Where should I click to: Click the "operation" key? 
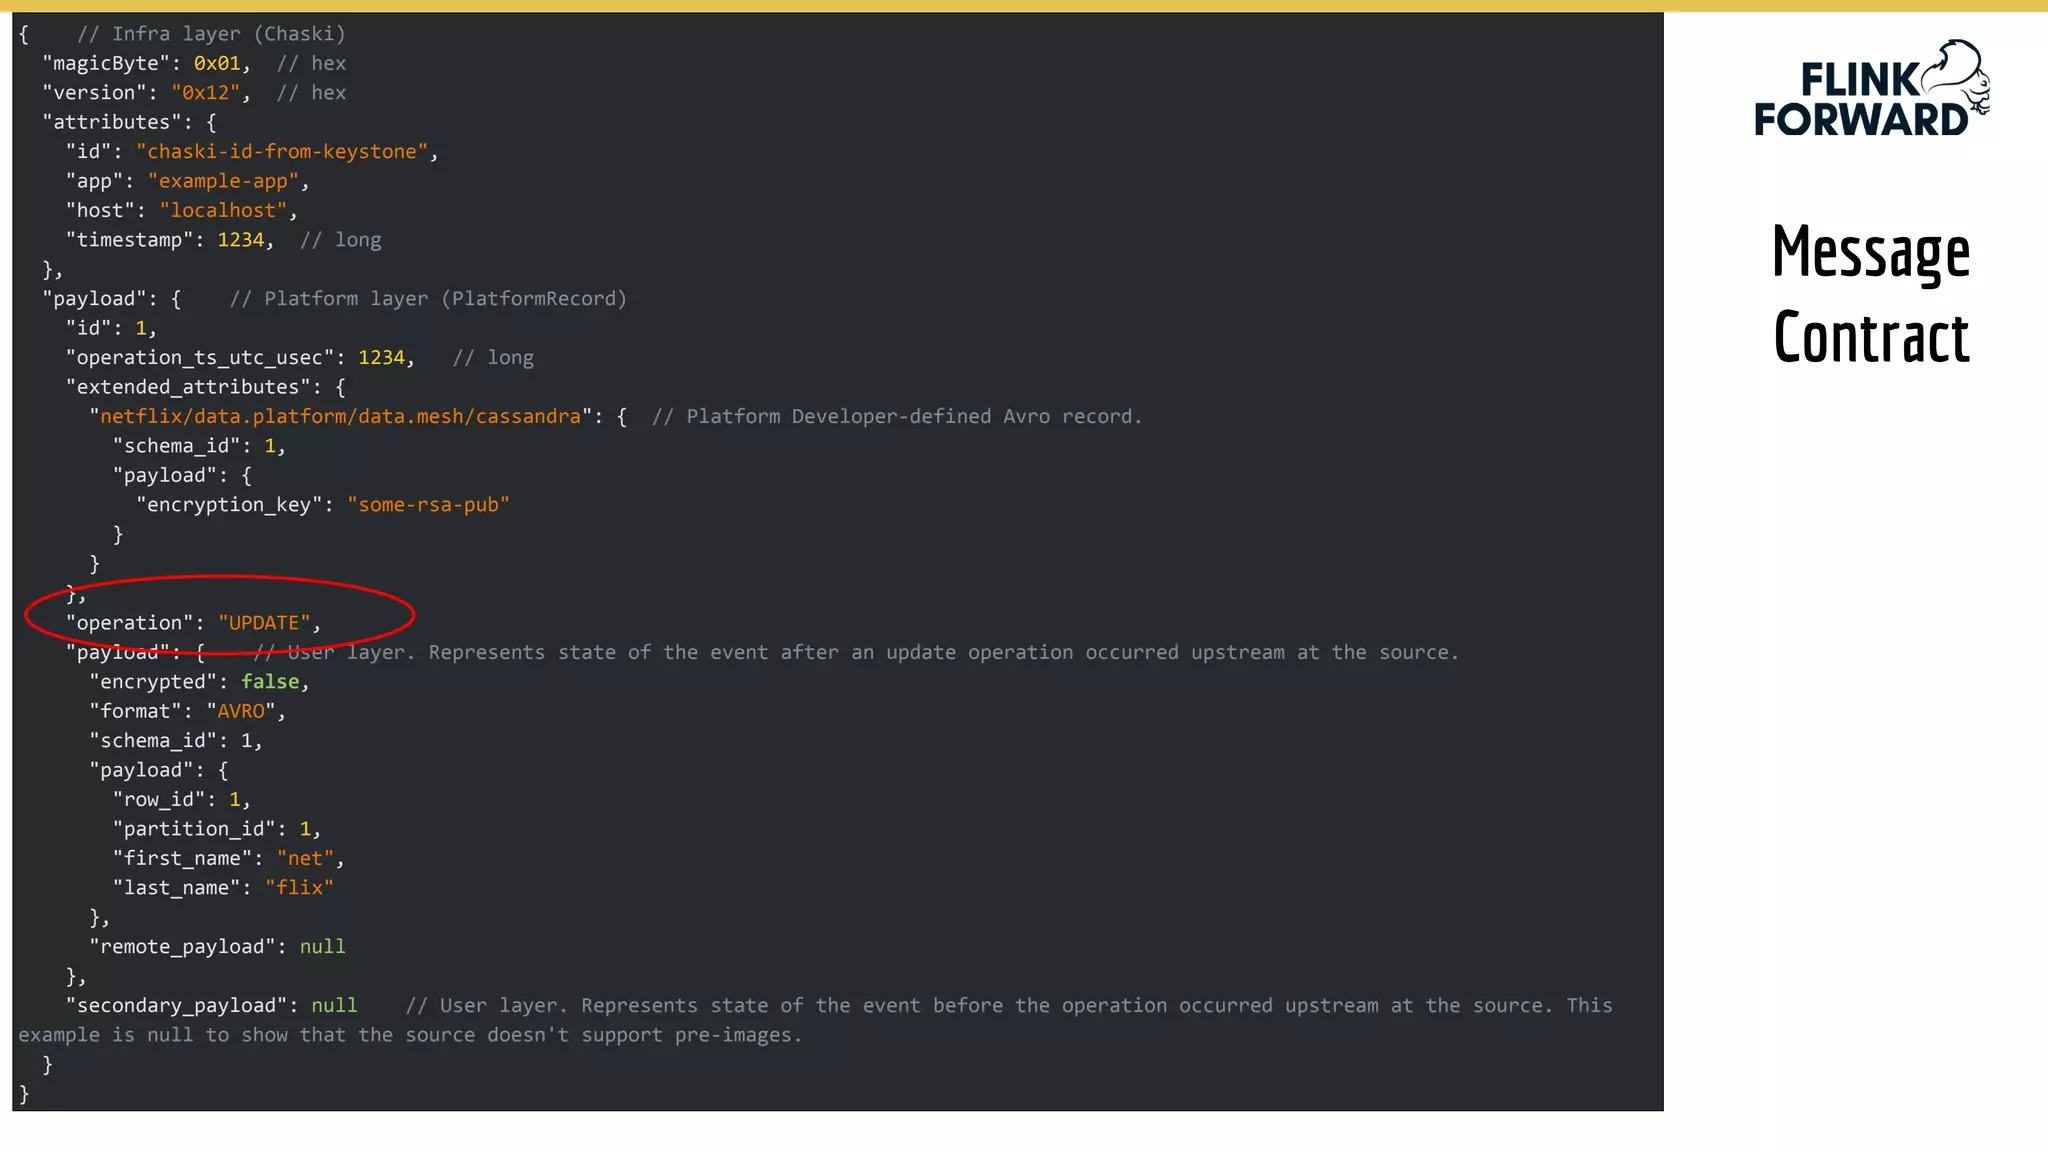[x=130, y=623]
